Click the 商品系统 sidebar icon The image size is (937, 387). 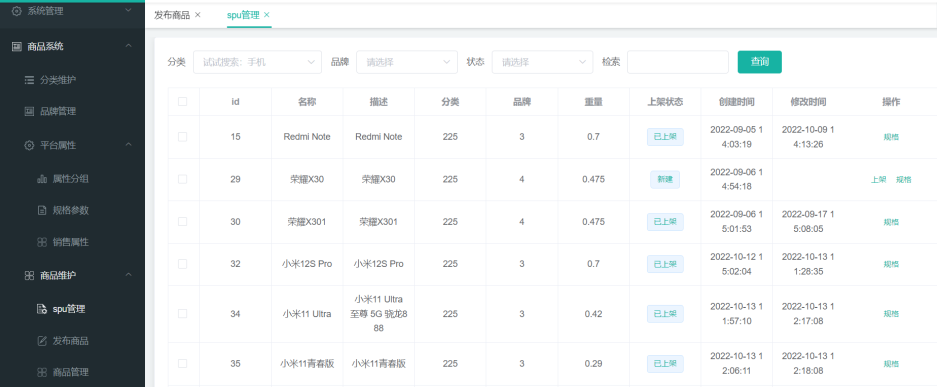(17, 46)
